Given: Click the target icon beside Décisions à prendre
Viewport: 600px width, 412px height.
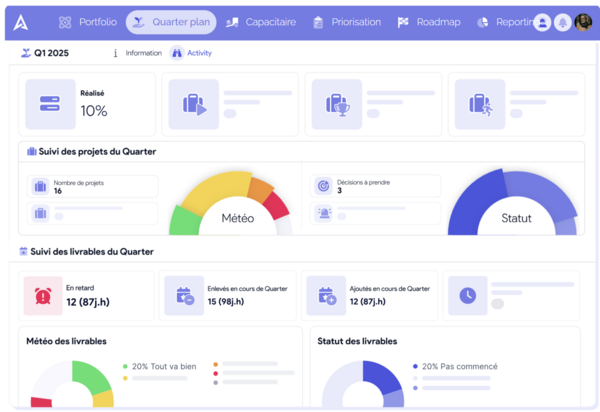Looking at the screenshot, I should (x=324, y=186).
